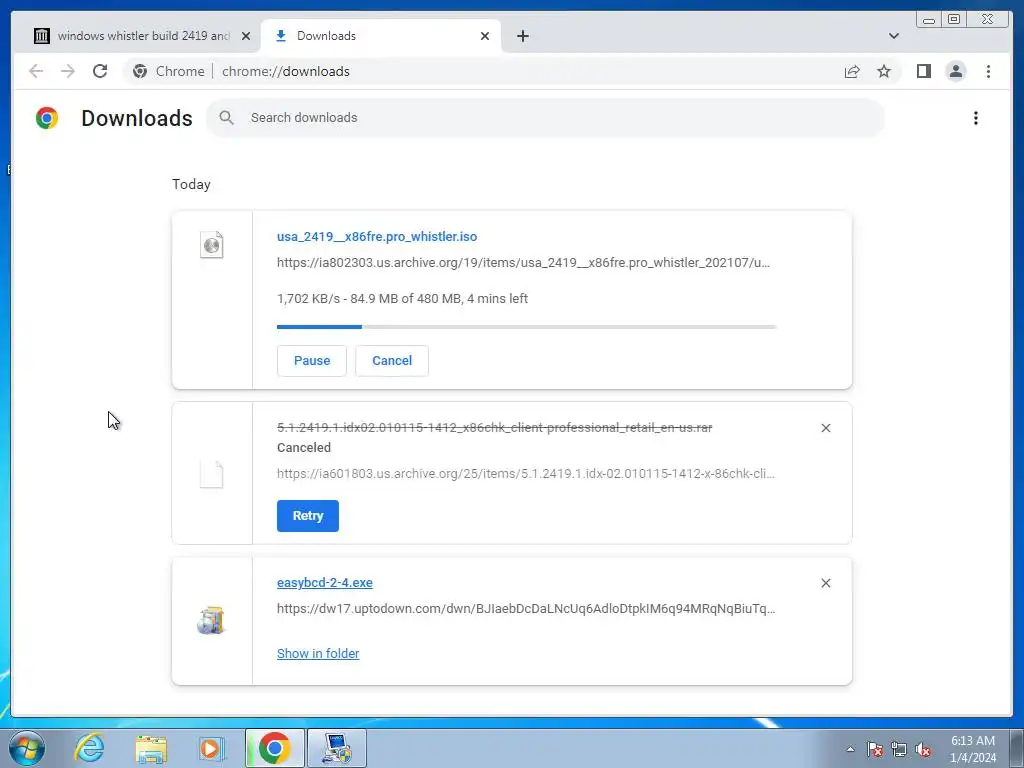The image size is (1024, 768).
Task: Click the browser back arrow
Action: [x=36, y=71]
